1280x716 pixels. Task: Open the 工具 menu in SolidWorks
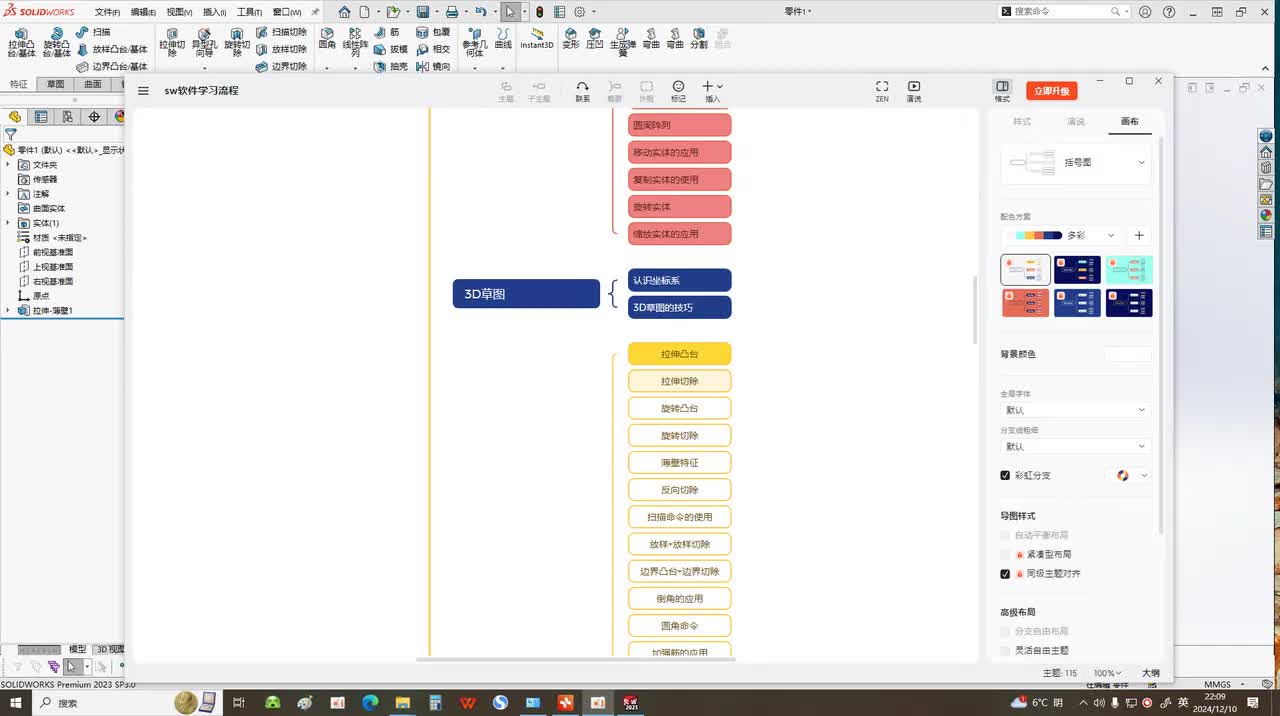pyautogui.click(x=249, y=12)
